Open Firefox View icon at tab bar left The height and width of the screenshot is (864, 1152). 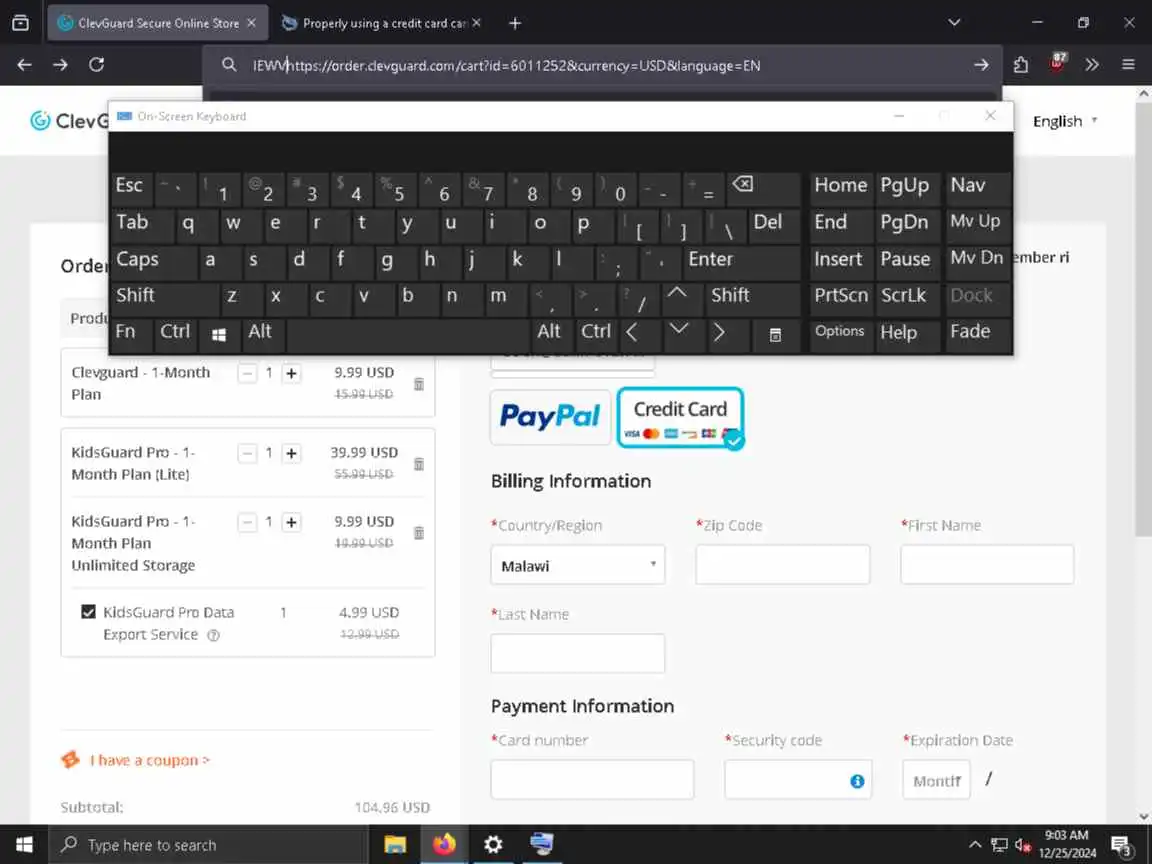point(21,23)
